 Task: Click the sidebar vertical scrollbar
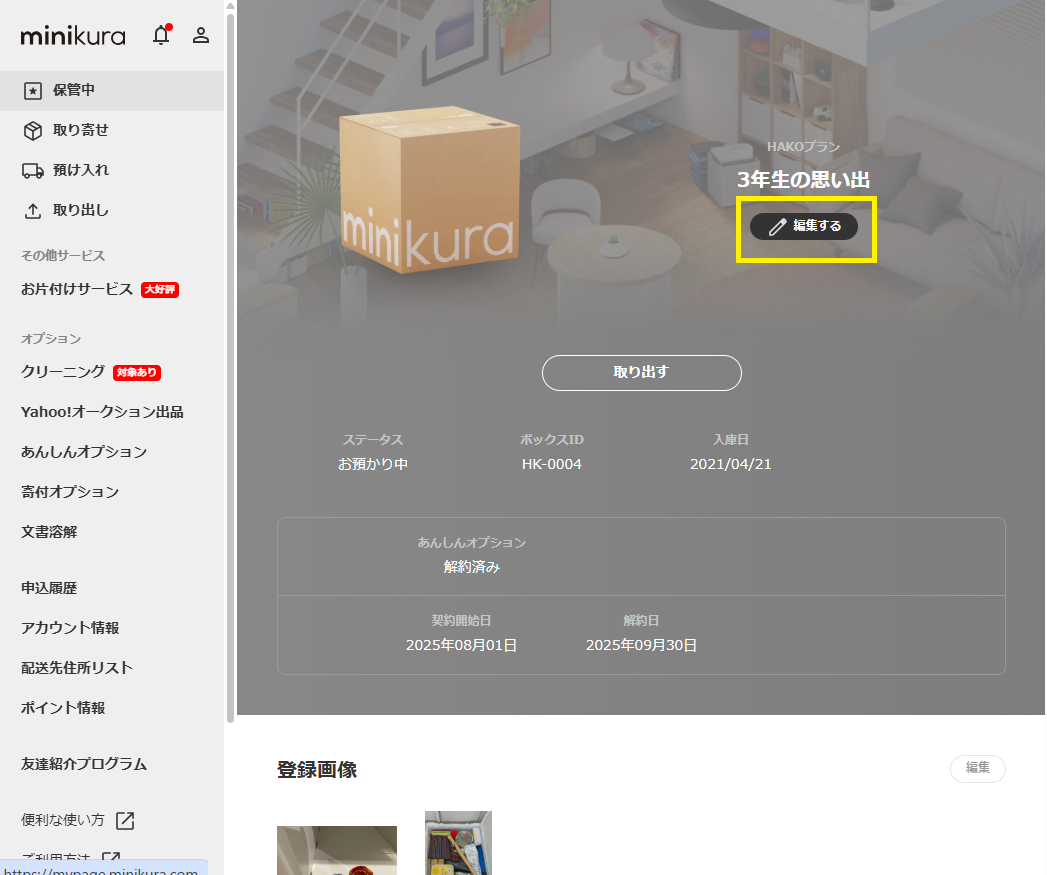230,367
